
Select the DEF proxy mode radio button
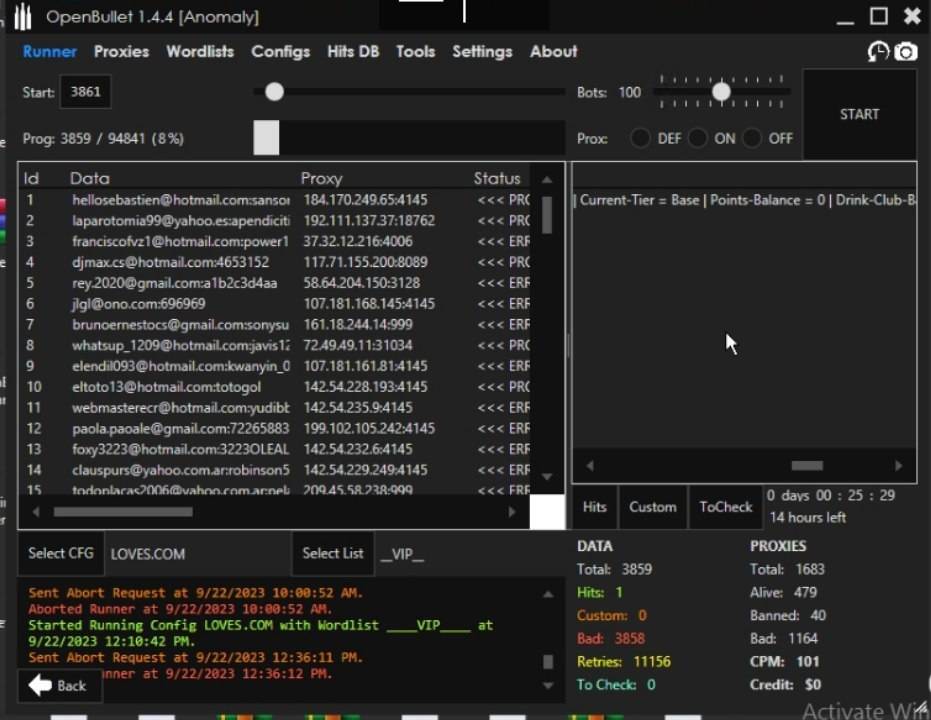point(640,138)
